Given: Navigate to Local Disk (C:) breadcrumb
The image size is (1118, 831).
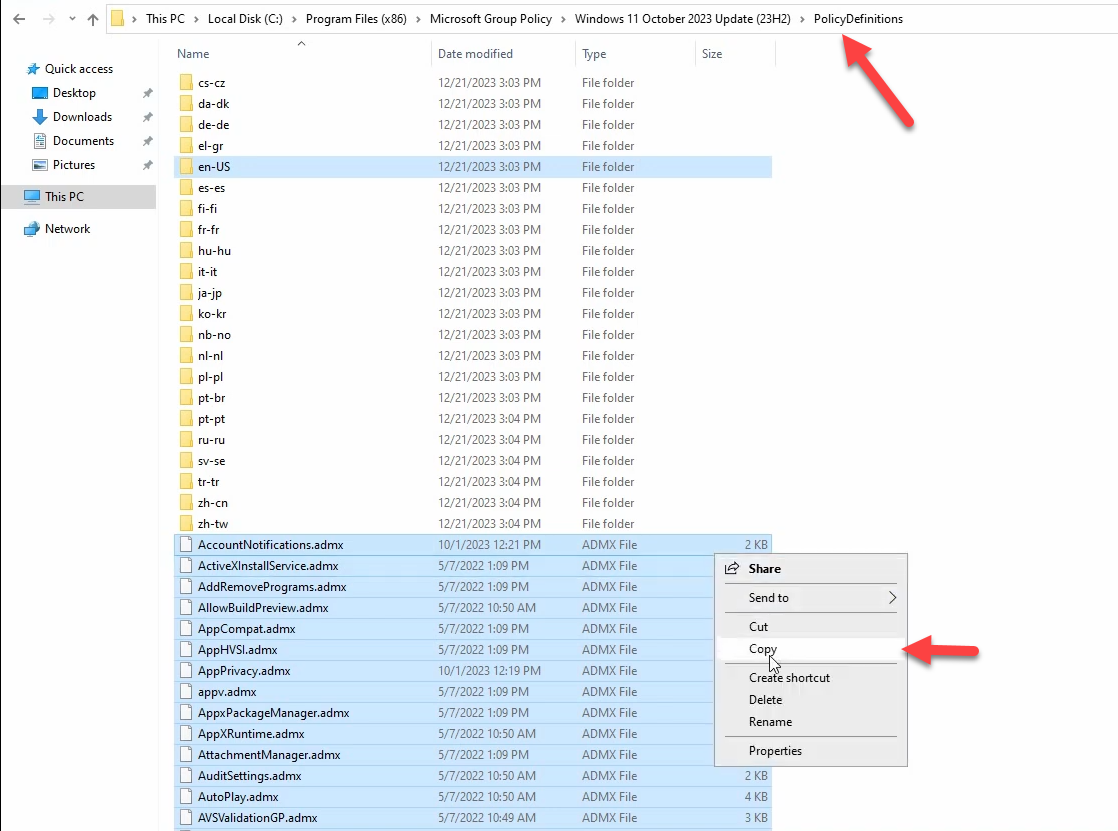Looking at the screenshot, I should click(x=245, y=19).
